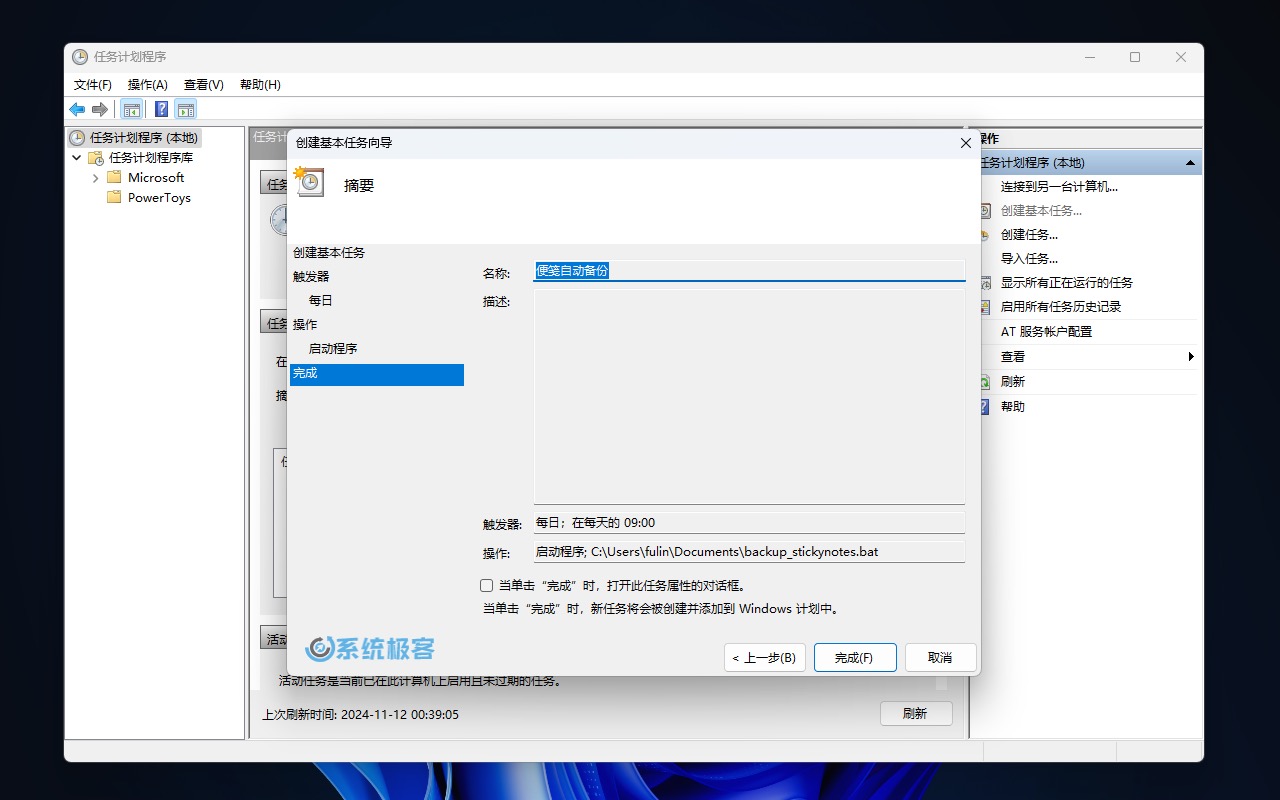
Task: Select the 触发器 wizard step
Action: pos(311,277)
